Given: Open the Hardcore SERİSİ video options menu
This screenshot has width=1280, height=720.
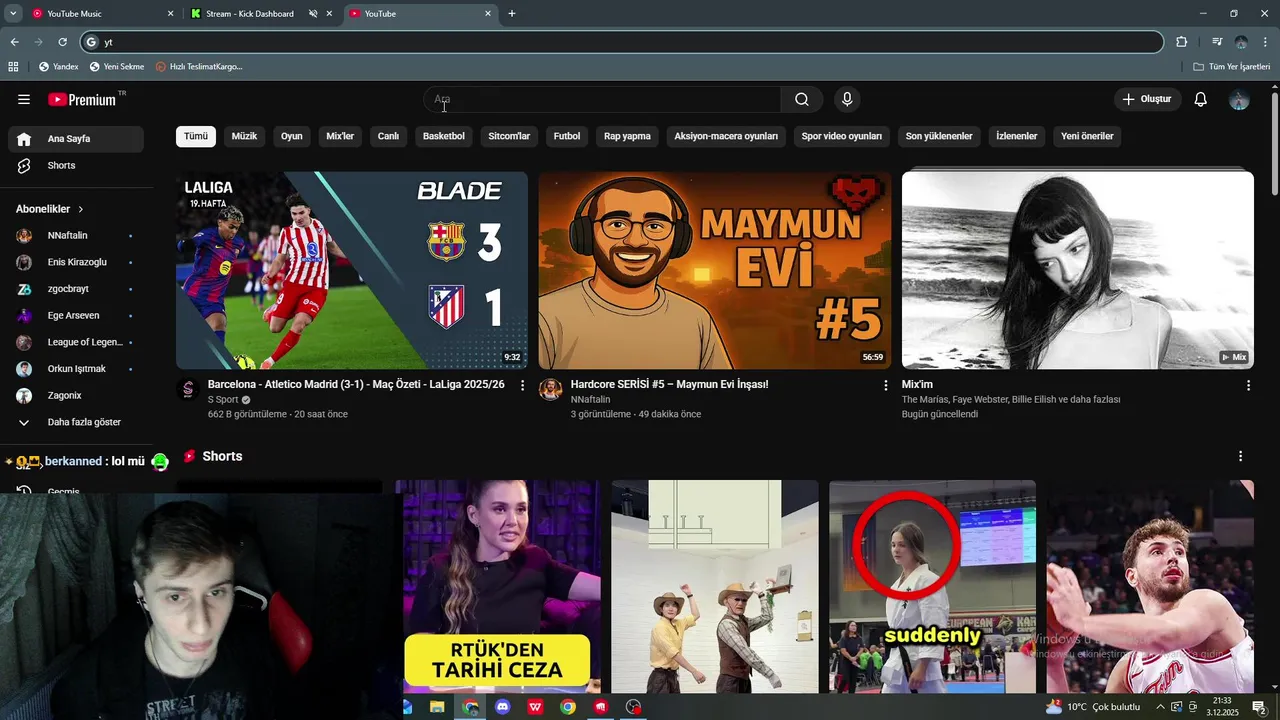Looking at the screenshot, I should (885, 385).
